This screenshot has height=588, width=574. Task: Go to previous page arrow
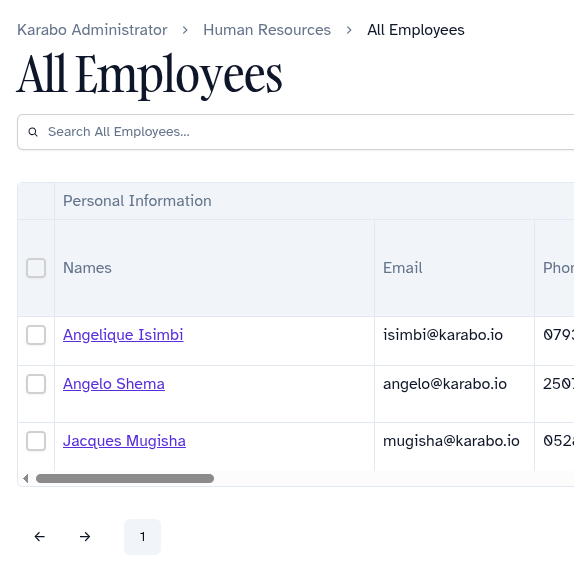[x=40, y=537]
